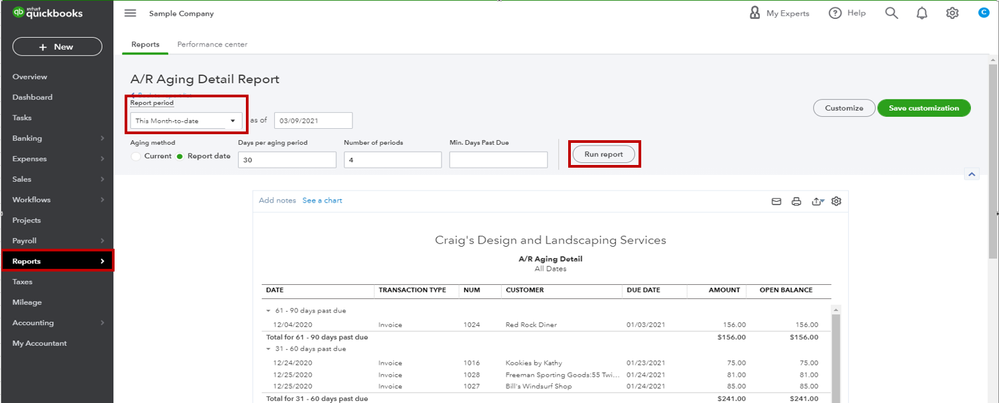The height and width of the screenshot is (403, 999).
Task: Click the Min. Days Past Due field
Action: coord(498,160)
